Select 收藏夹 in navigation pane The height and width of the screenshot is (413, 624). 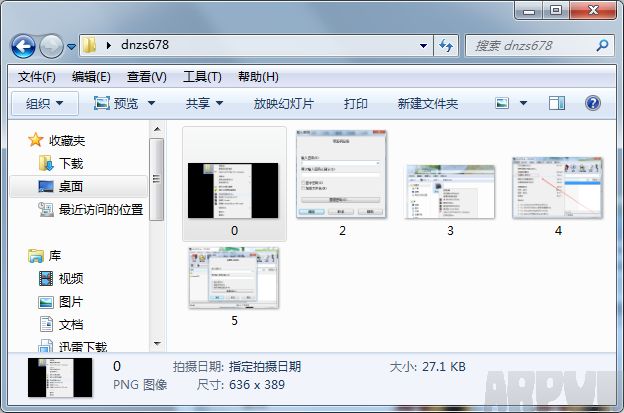click(x=67, y=140)
